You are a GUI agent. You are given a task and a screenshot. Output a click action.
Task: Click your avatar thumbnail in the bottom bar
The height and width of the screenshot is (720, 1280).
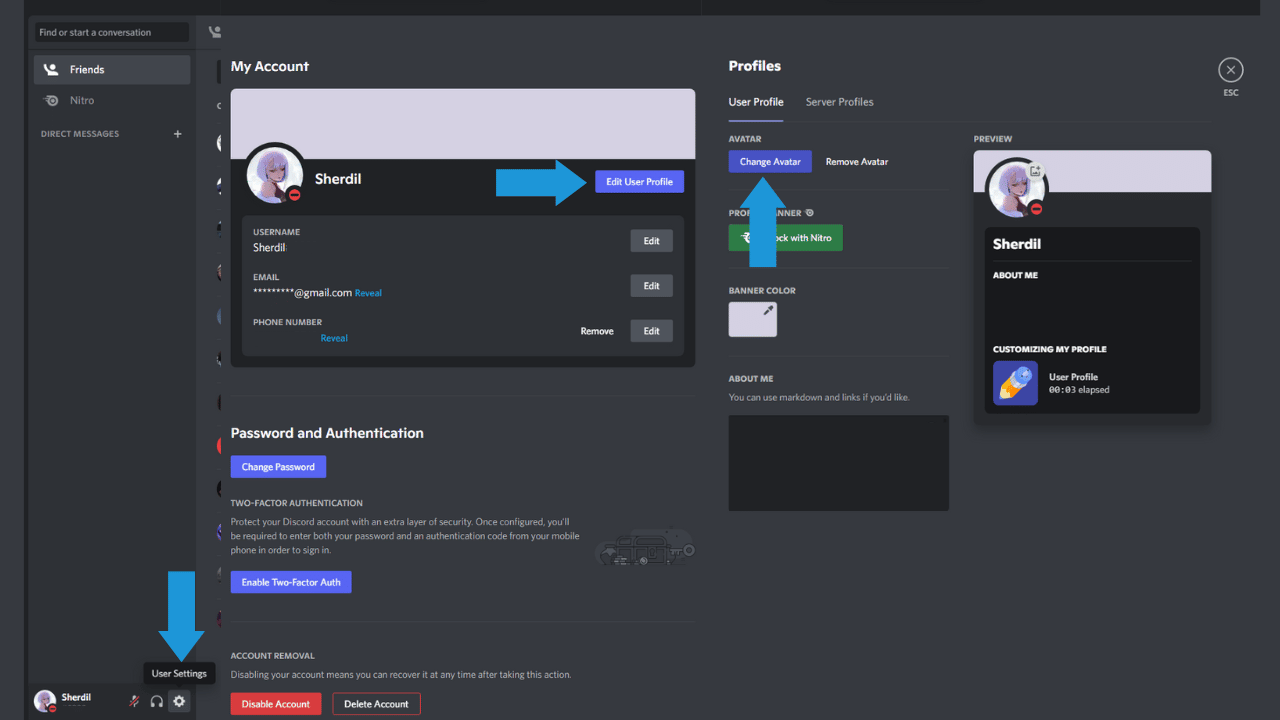pos(44,700)
